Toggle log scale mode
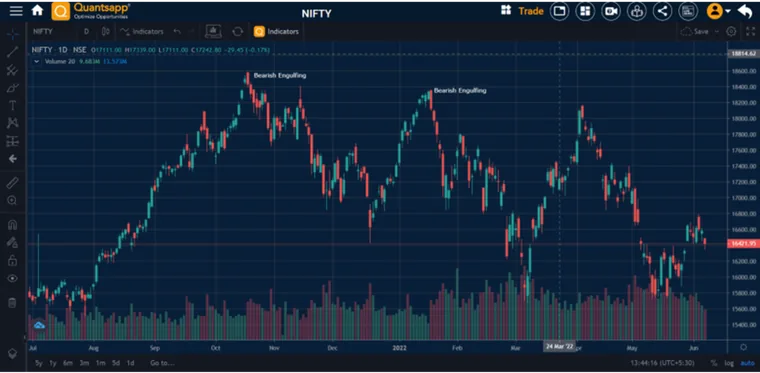This screenshot has height=373, width=760. tap(728, 363)
